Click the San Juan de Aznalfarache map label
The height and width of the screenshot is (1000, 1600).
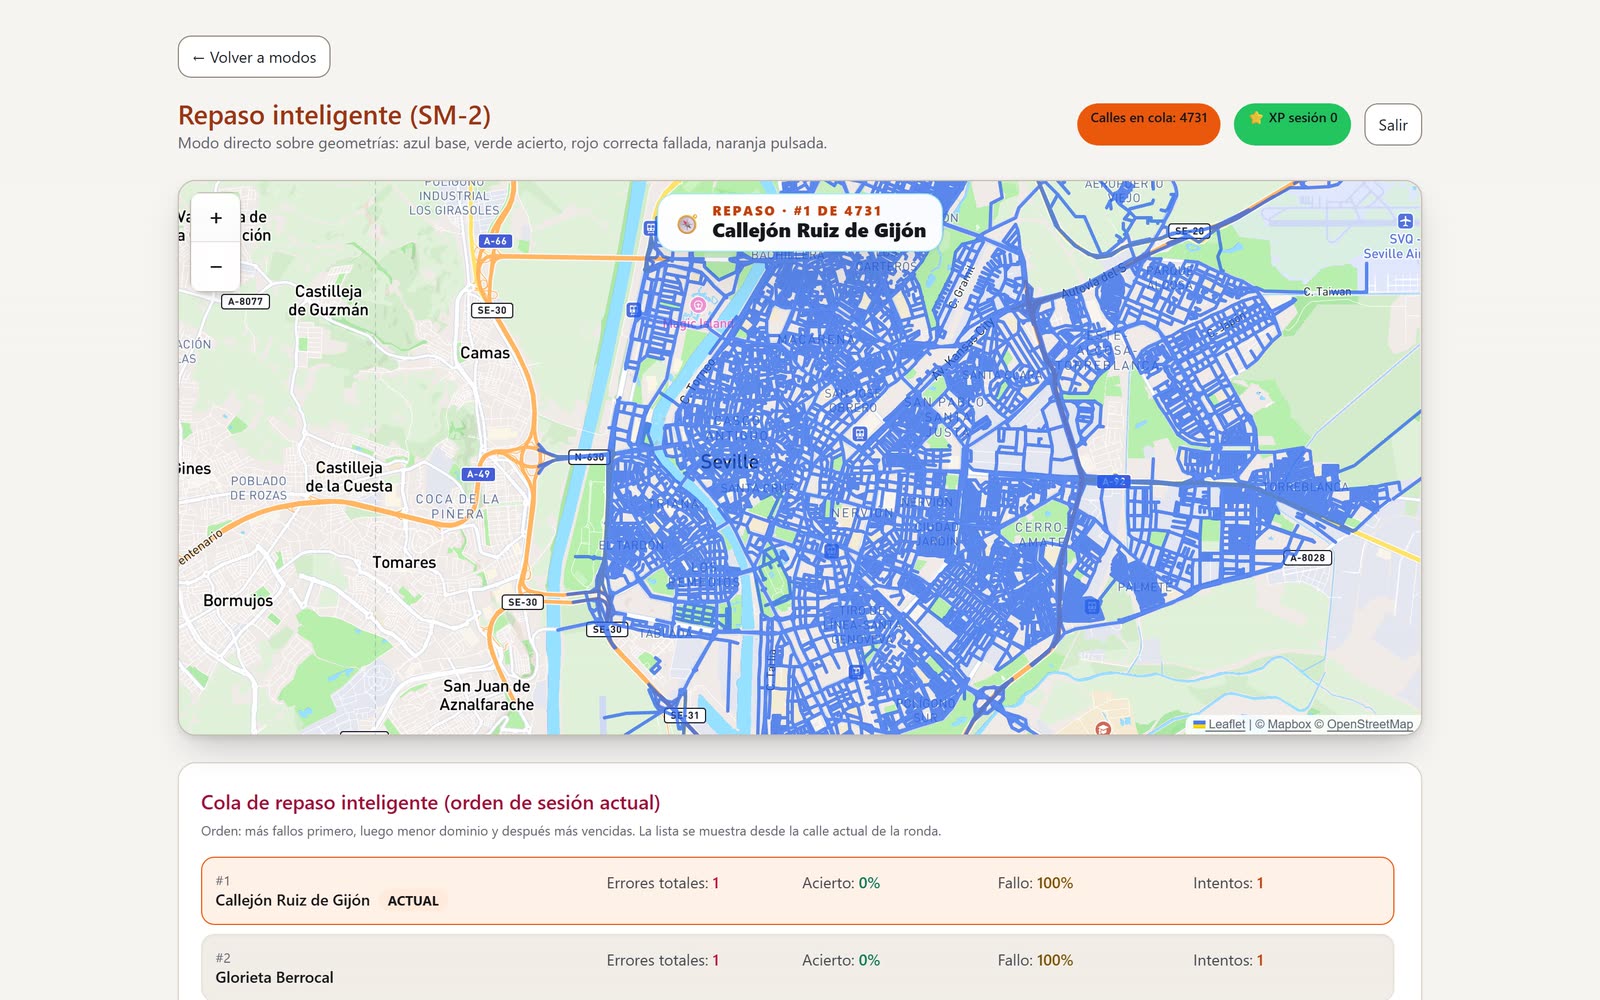[x=487, y=695]
